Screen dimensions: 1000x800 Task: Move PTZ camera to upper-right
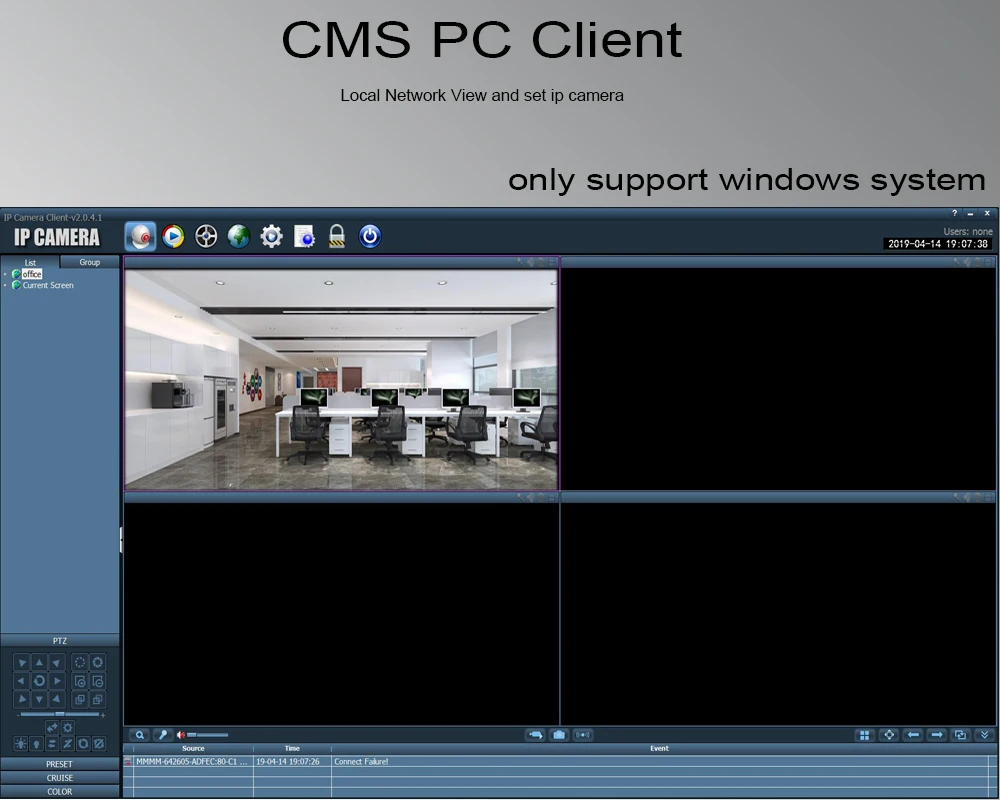coord(57,663)
